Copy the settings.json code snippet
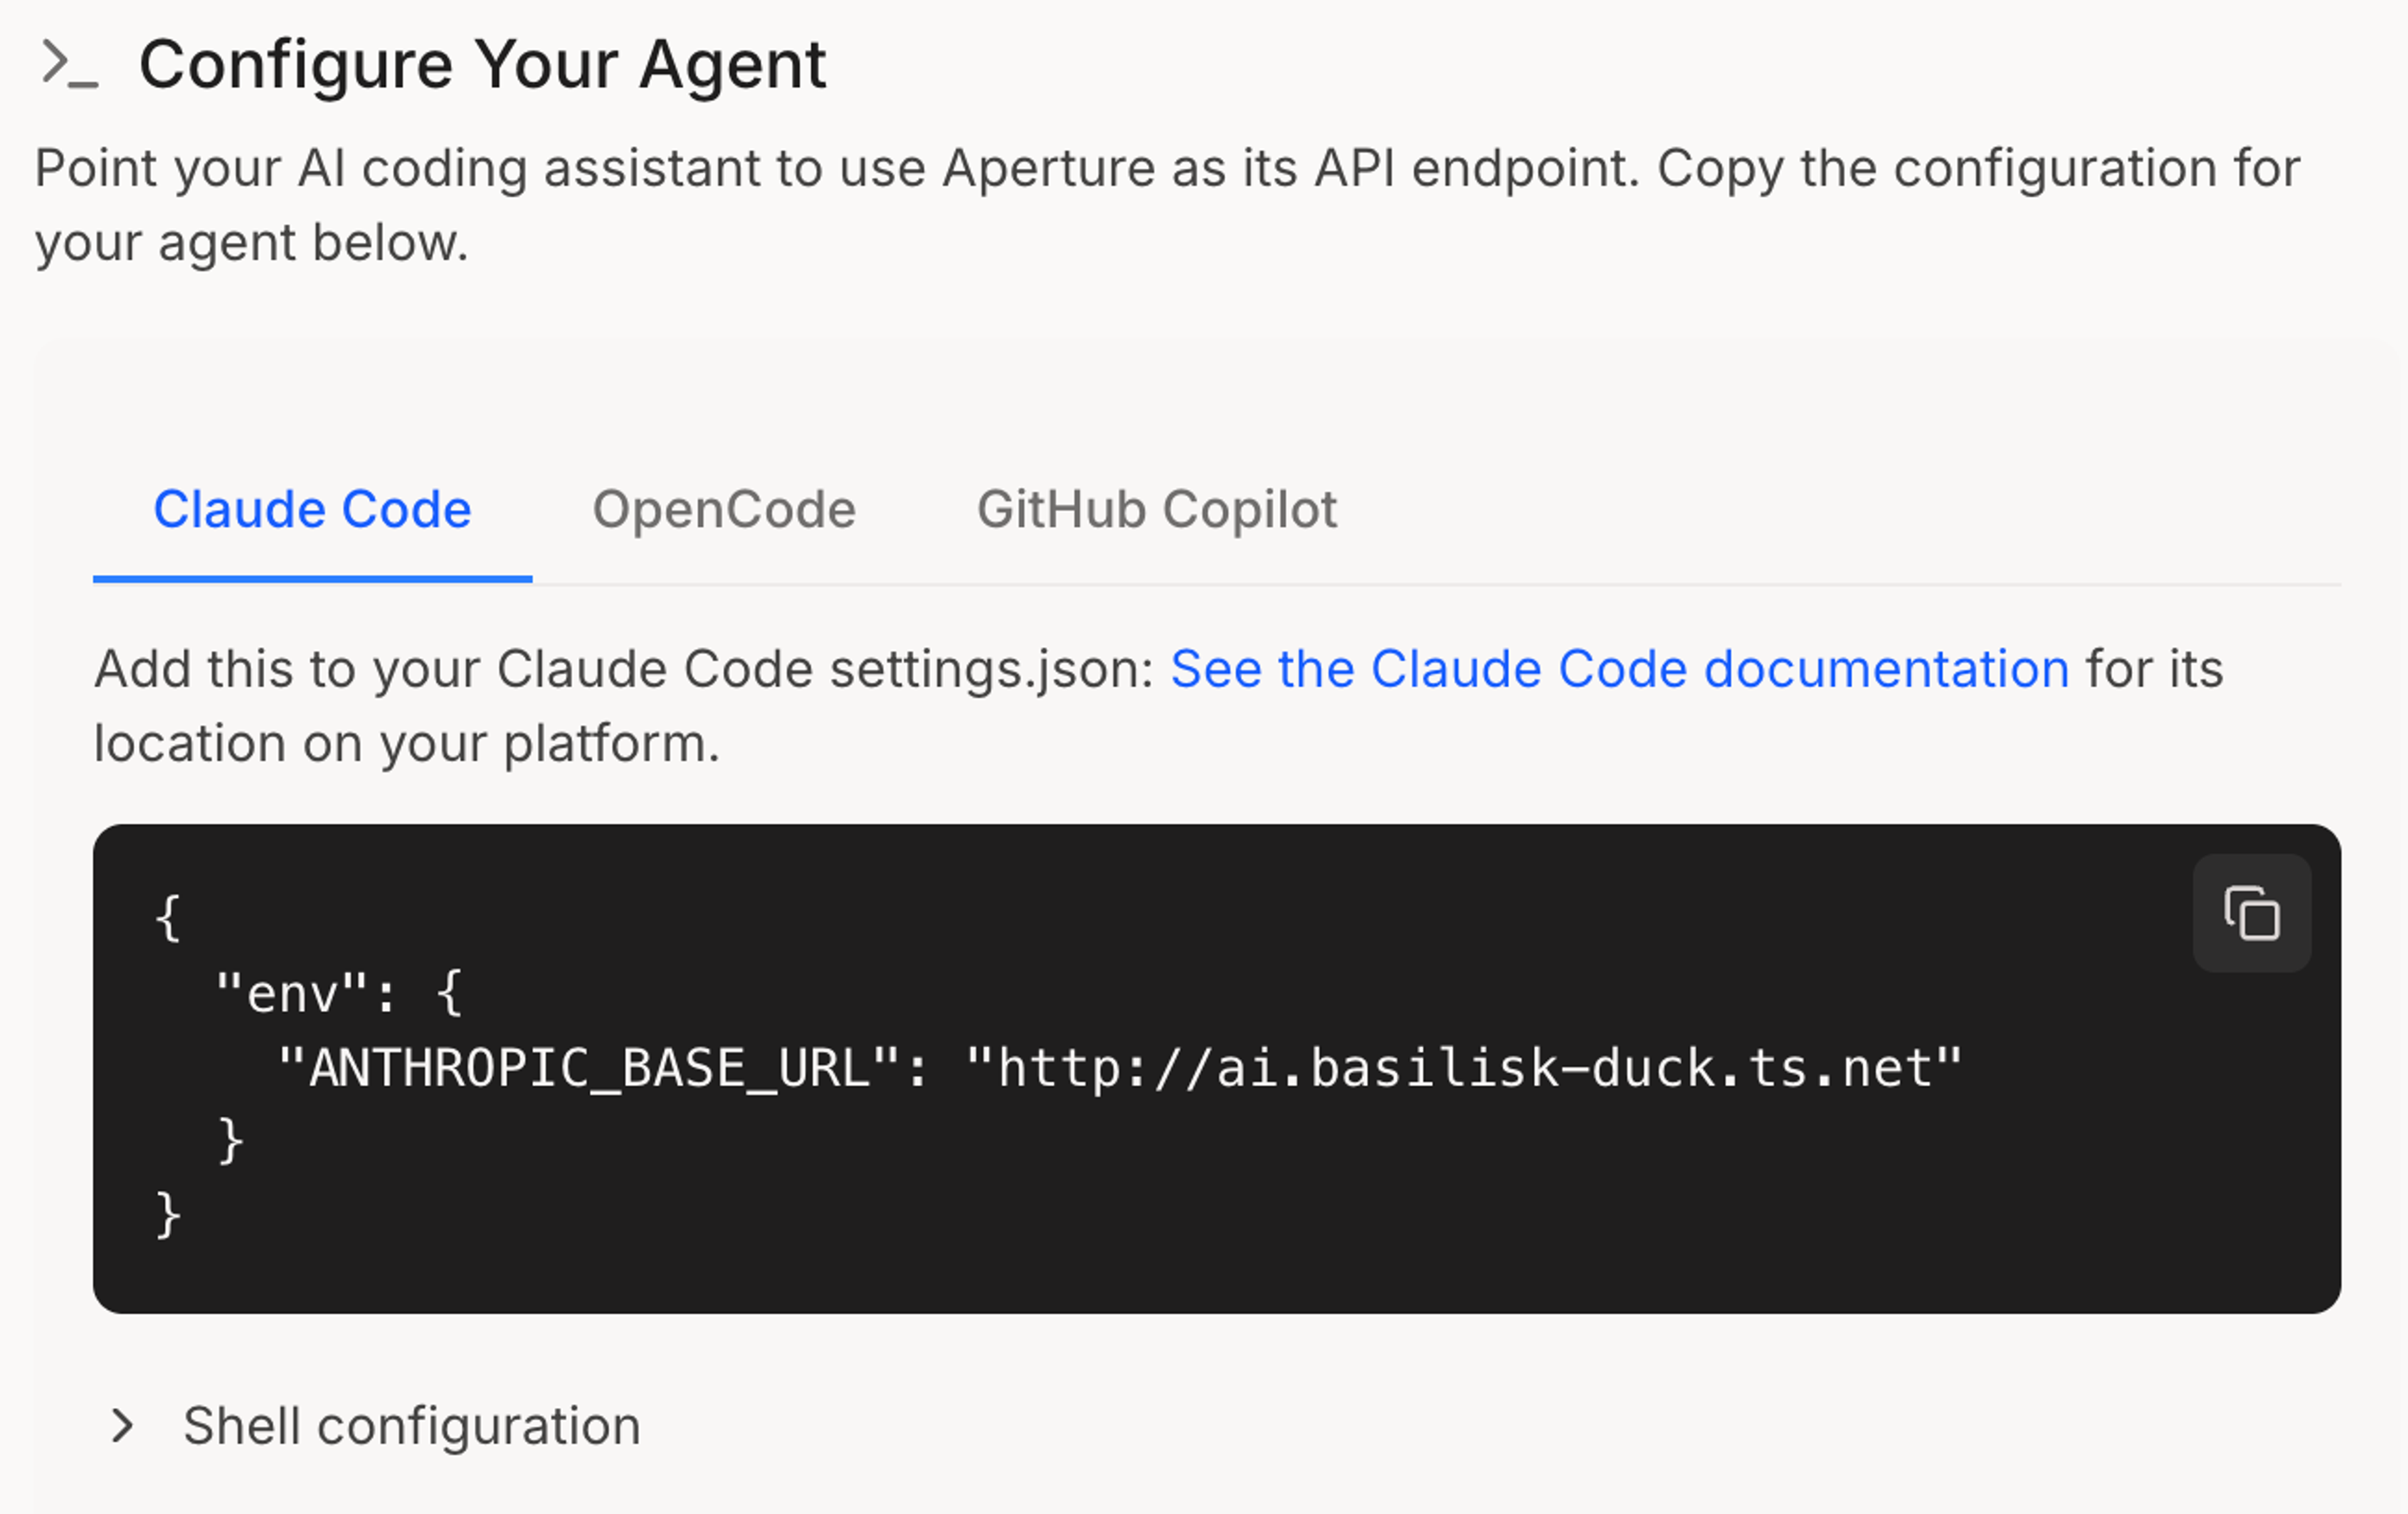Image resolution: width=2408 pixels, height=1514 pixels. pyautogui.click(x=2251, y=913)
